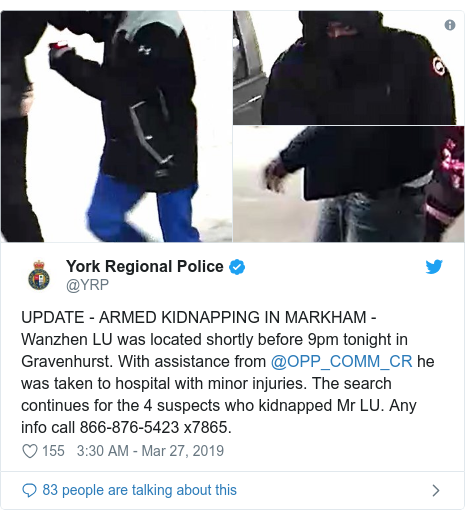
Task: Expand the conversation with the right chevron
Action: pos(436,490)
